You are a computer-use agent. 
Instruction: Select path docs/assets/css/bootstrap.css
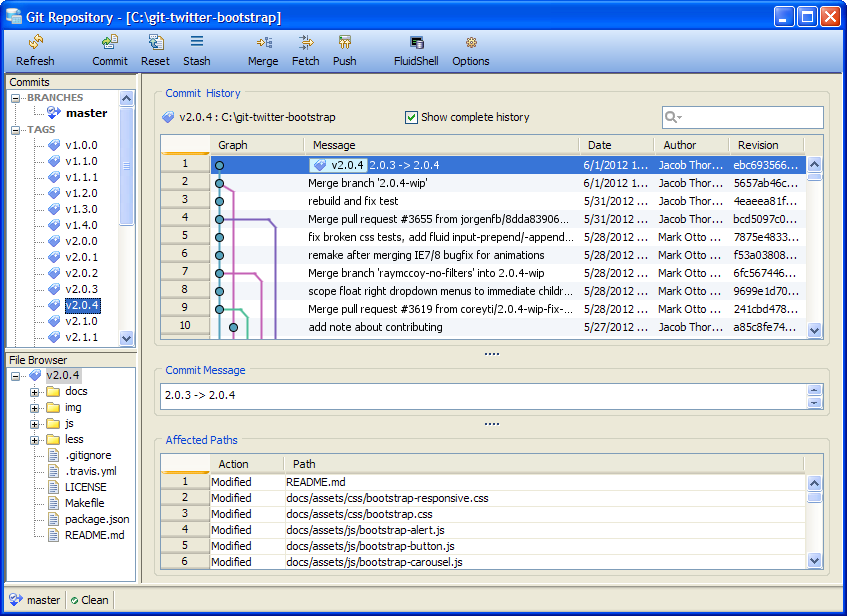(x=359, y=514)
